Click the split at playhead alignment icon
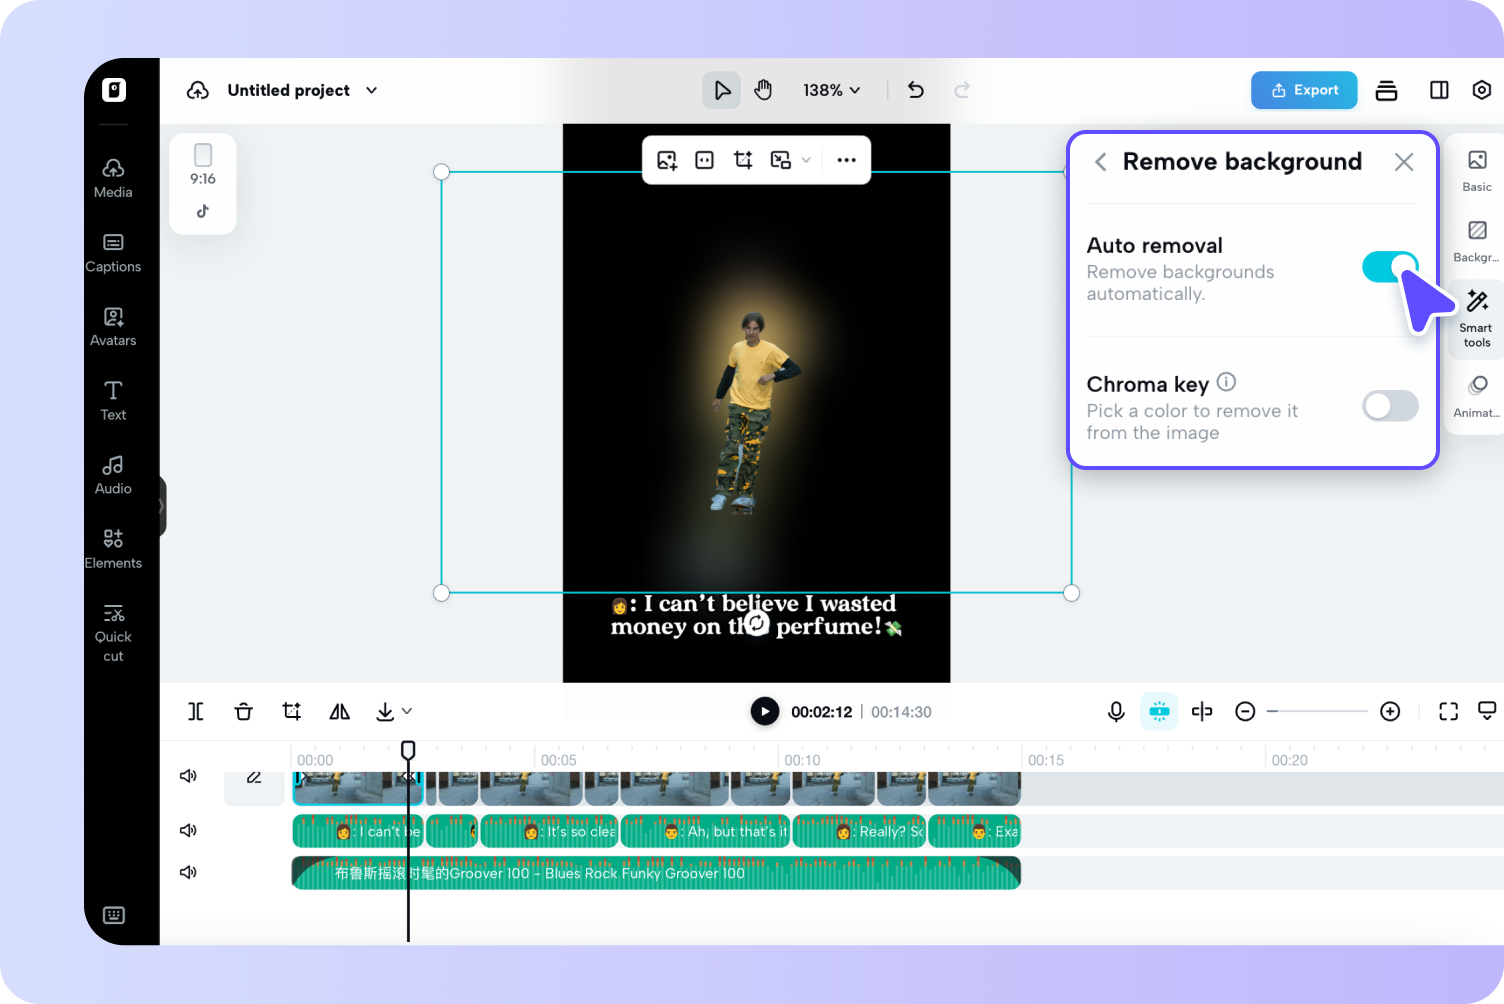 pos(1202,711)
